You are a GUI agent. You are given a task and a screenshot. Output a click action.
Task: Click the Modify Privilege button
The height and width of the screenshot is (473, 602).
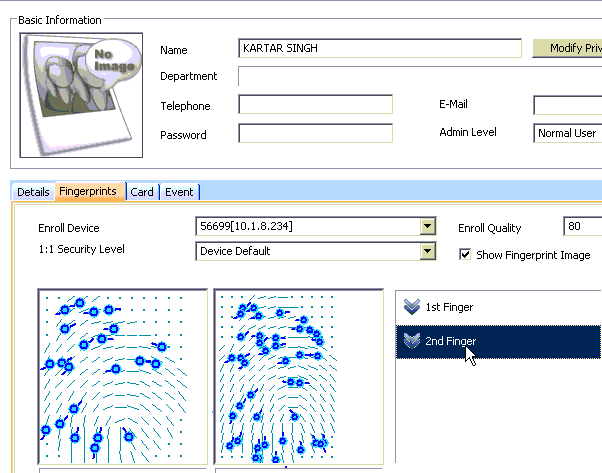point(567,49)
